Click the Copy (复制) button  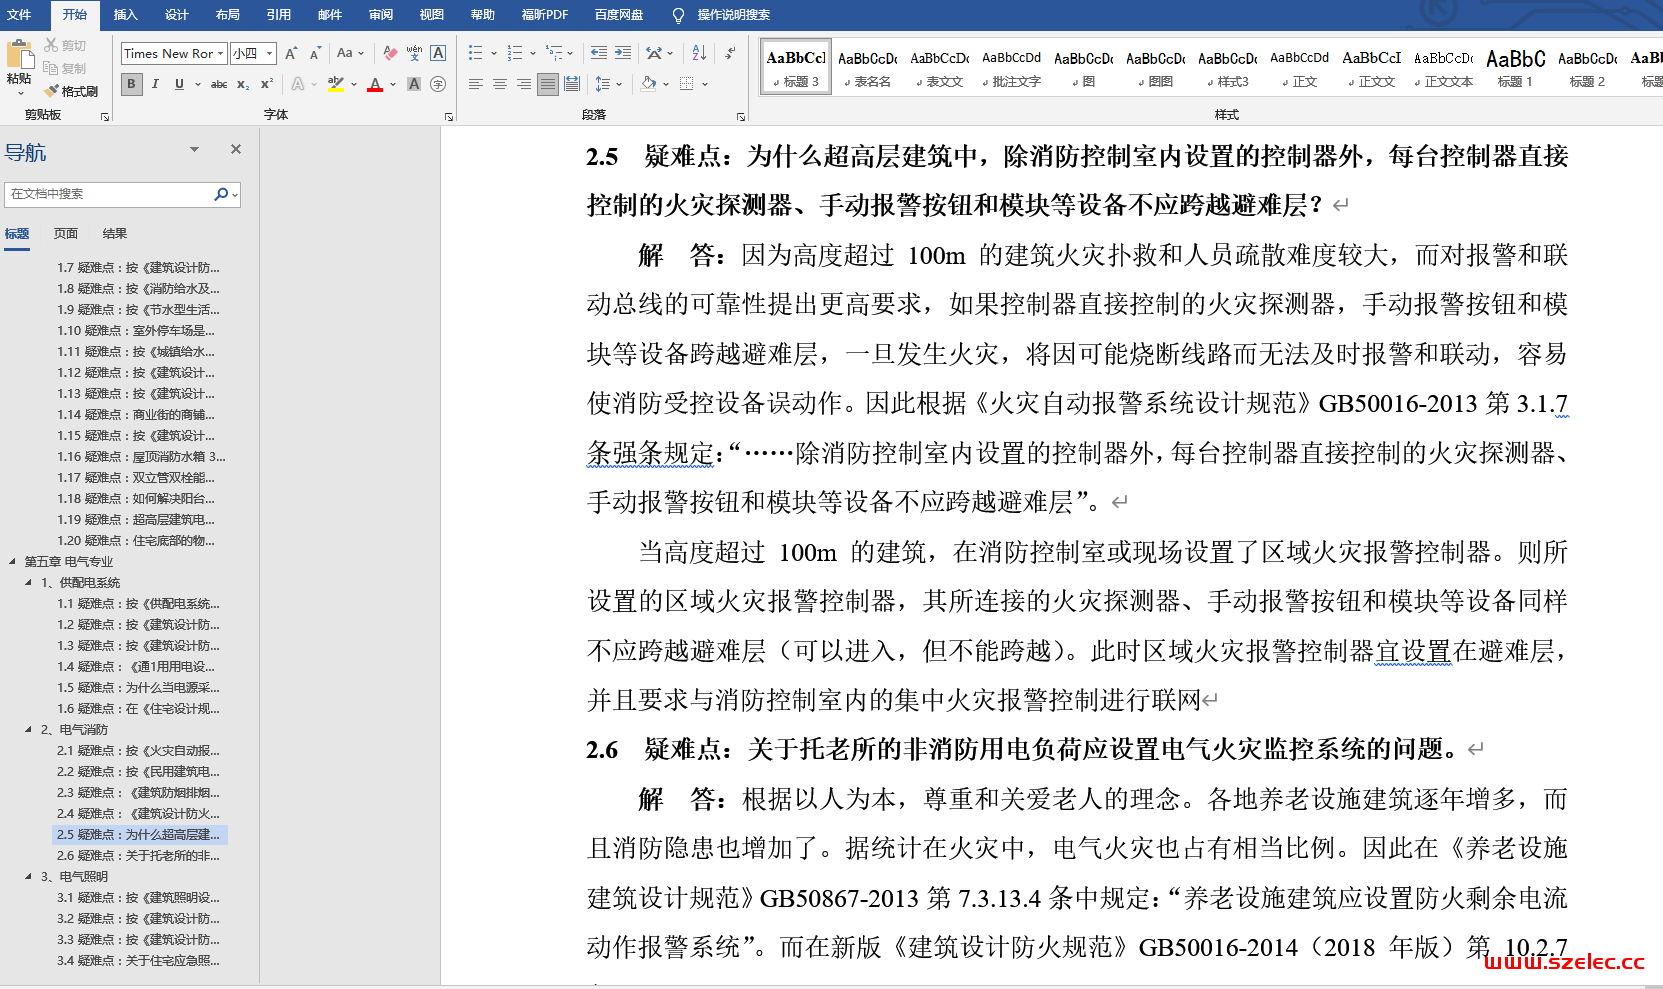point(65,68)
